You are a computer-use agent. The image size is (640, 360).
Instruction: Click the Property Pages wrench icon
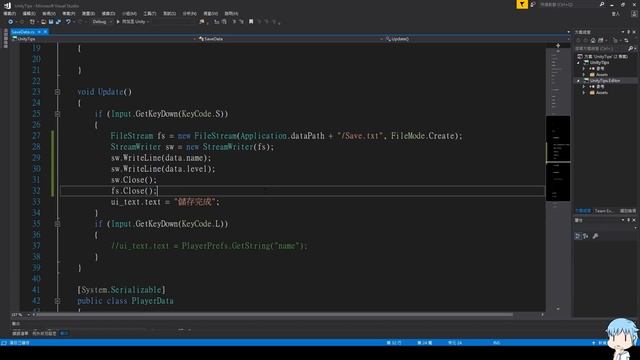(x=596, y=236)
